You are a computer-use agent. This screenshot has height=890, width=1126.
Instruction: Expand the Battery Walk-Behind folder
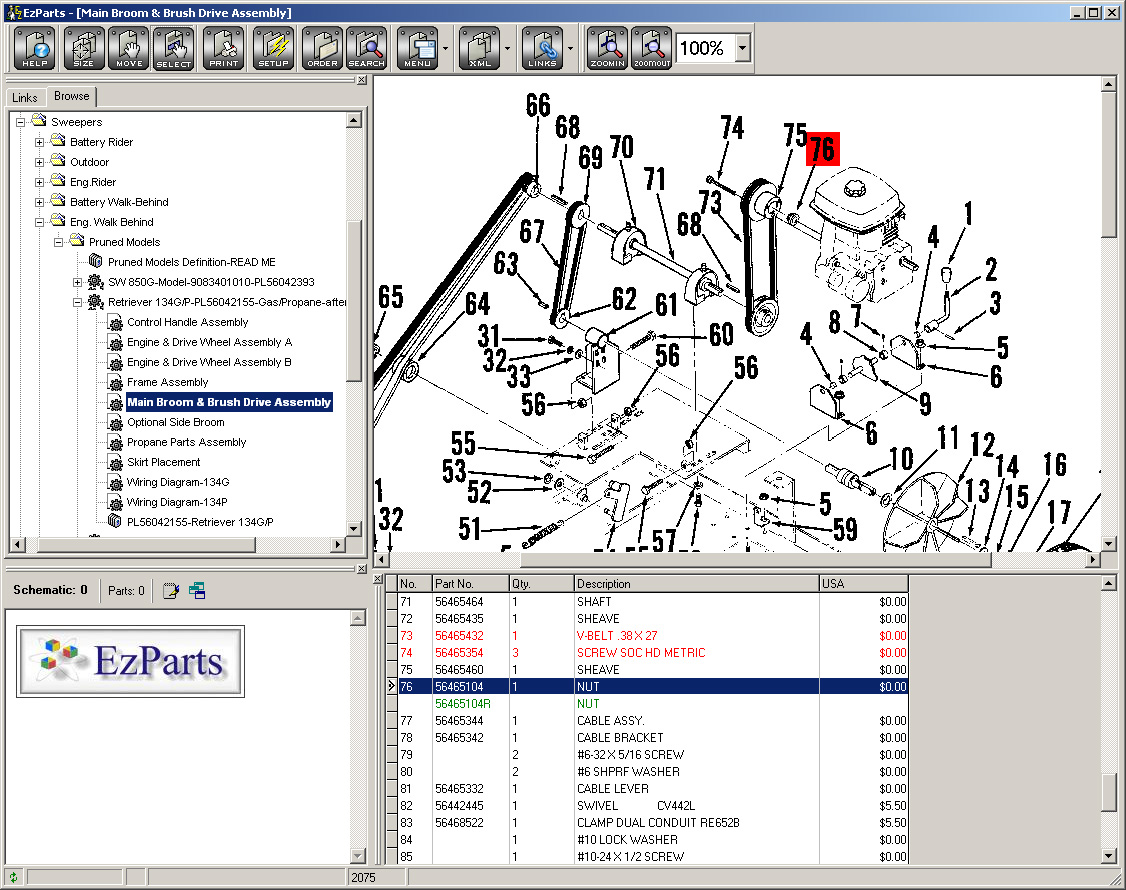coord(39,203)
